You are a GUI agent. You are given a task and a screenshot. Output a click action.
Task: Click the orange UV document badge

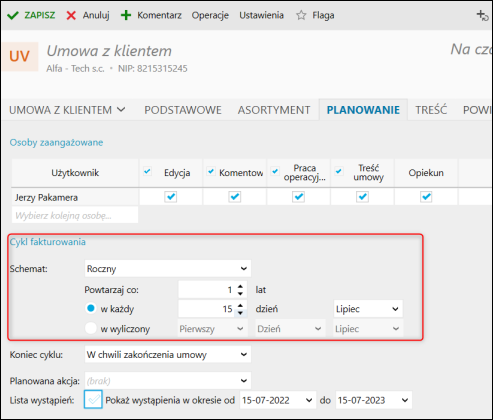tap(19, 56)
